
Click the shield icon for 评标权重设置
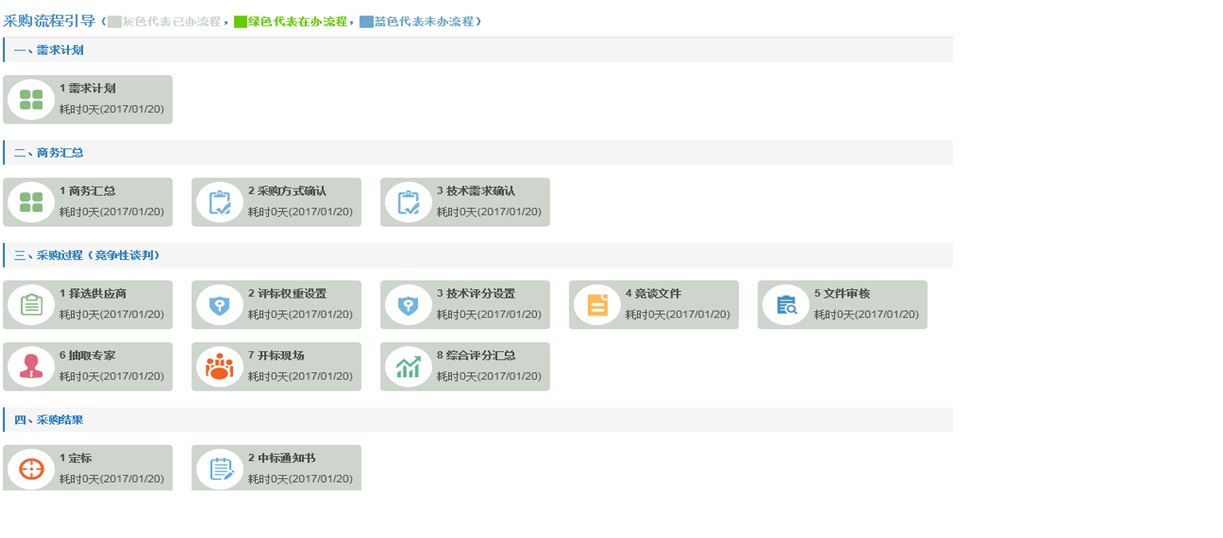click(220, 305)
